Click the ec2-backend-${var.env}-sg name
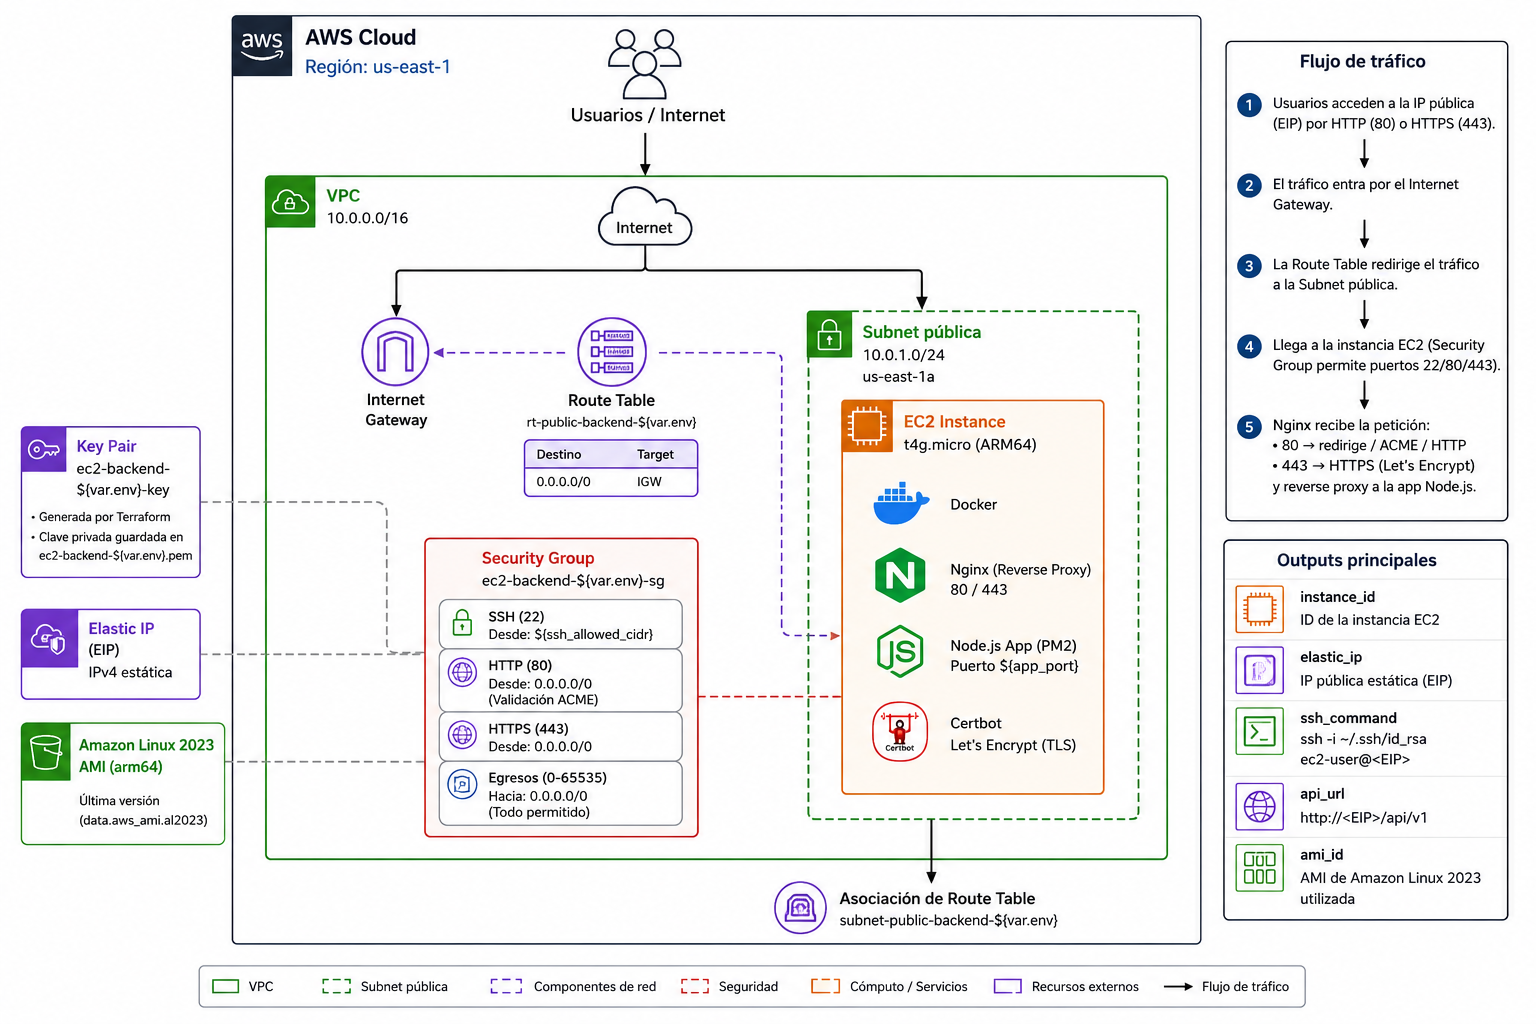 (x=573, y=581)
